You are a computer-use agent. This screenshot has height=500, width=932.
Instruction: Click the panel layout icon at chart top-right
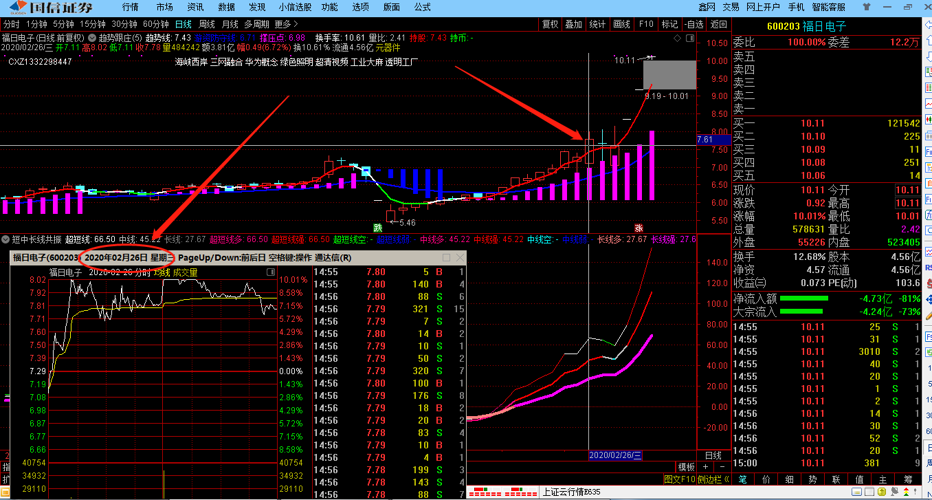click(x=690, y=38)
